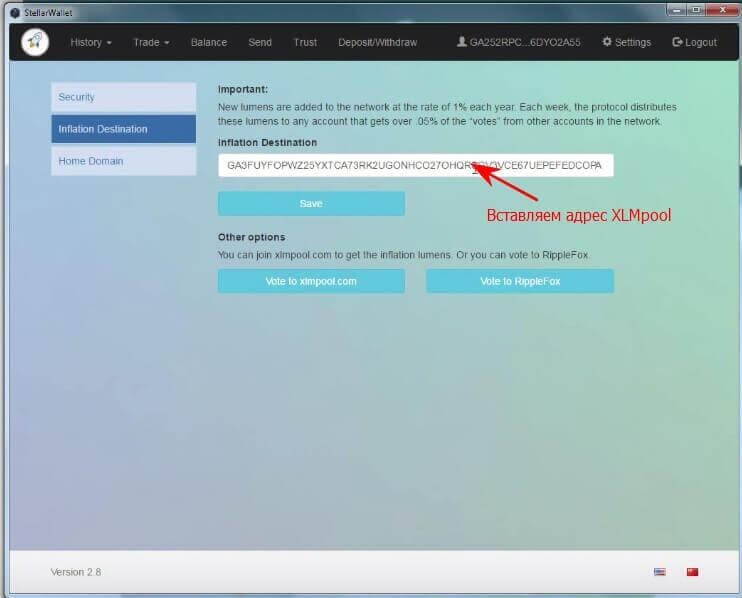The width and height of the screenshot is (742, 598).
Task: Open Deposit/Withdraw page
Action: [378, 43]
